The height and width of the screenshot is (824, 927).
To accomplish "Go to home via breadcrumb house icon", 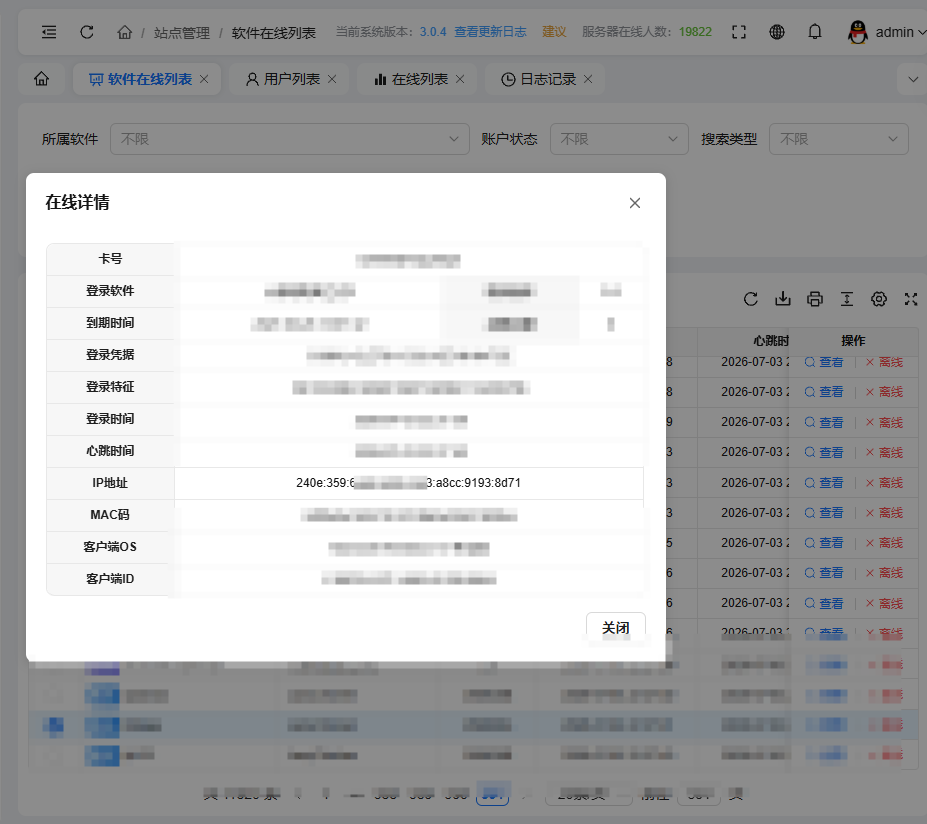I will pyautogui.click(x=125, y=32).
